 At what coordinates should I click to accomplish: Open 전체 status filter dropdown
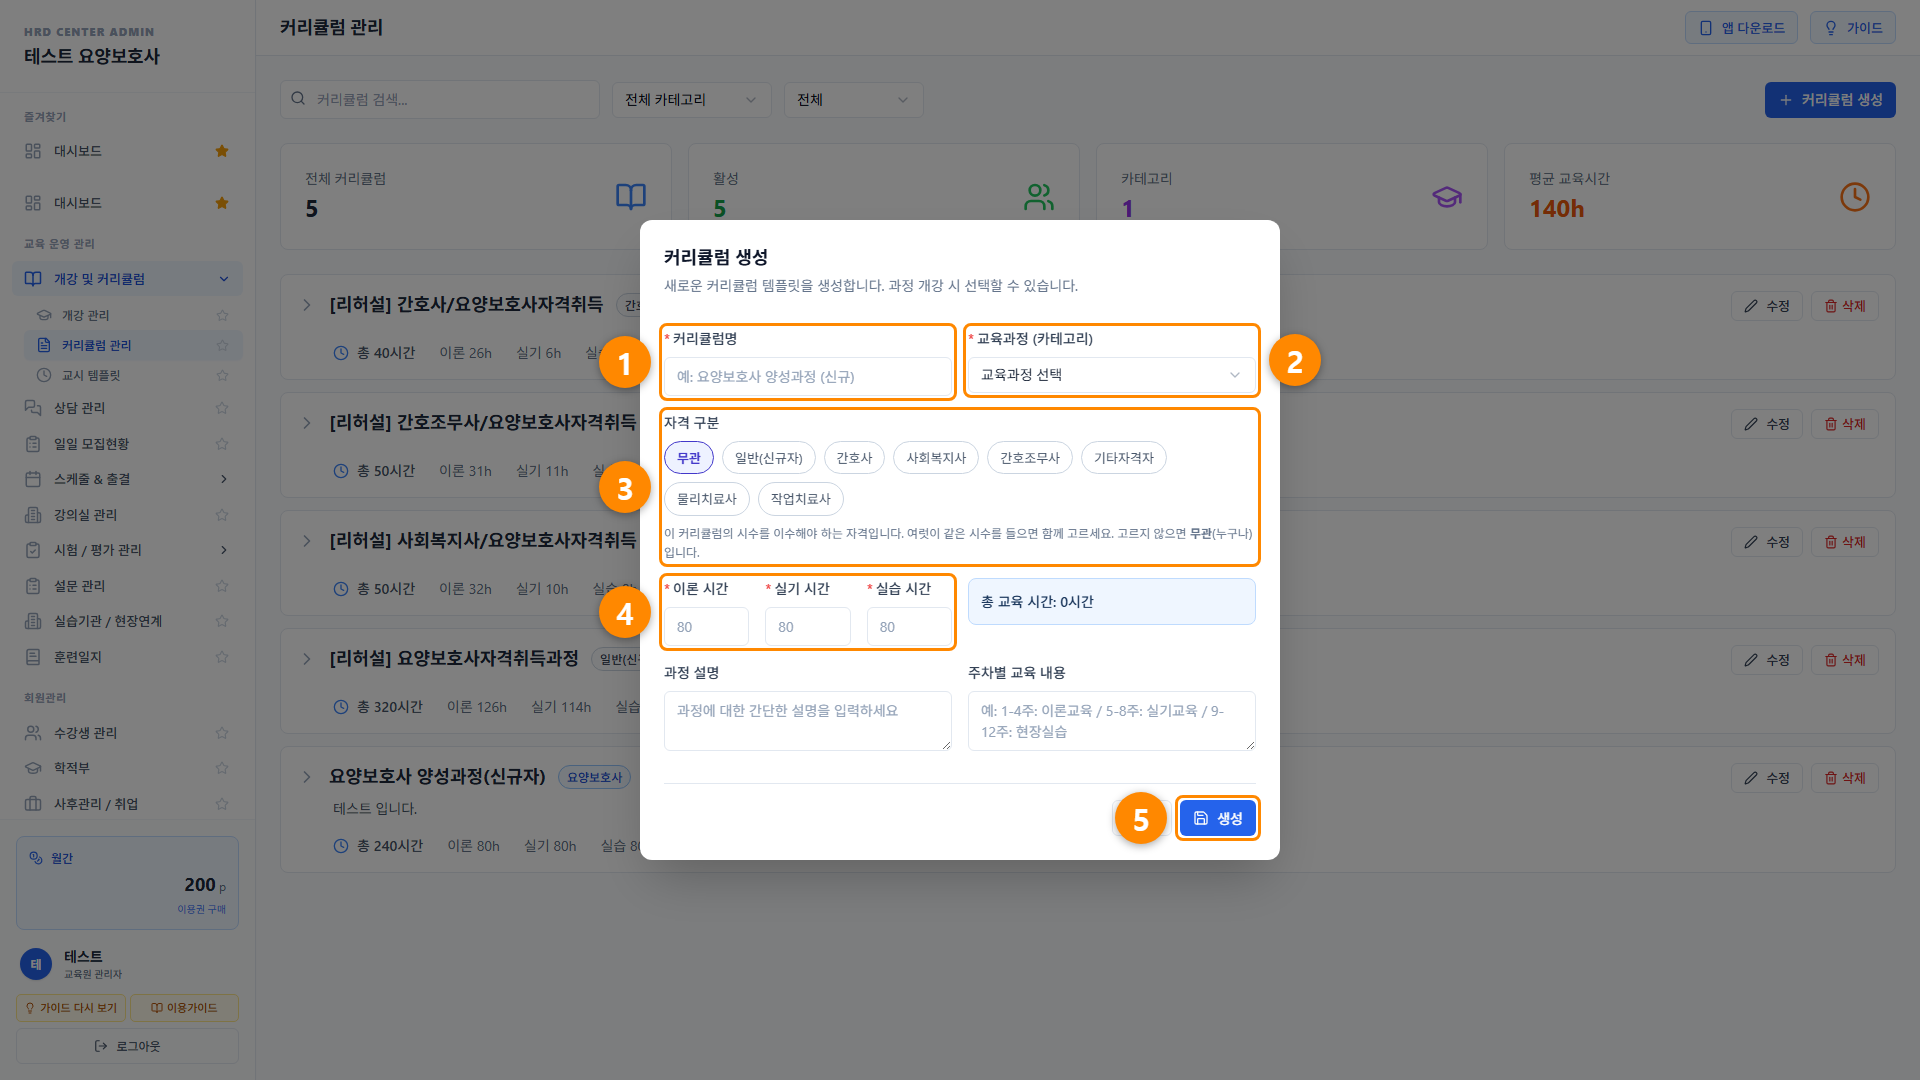click(x=853, y=100)
